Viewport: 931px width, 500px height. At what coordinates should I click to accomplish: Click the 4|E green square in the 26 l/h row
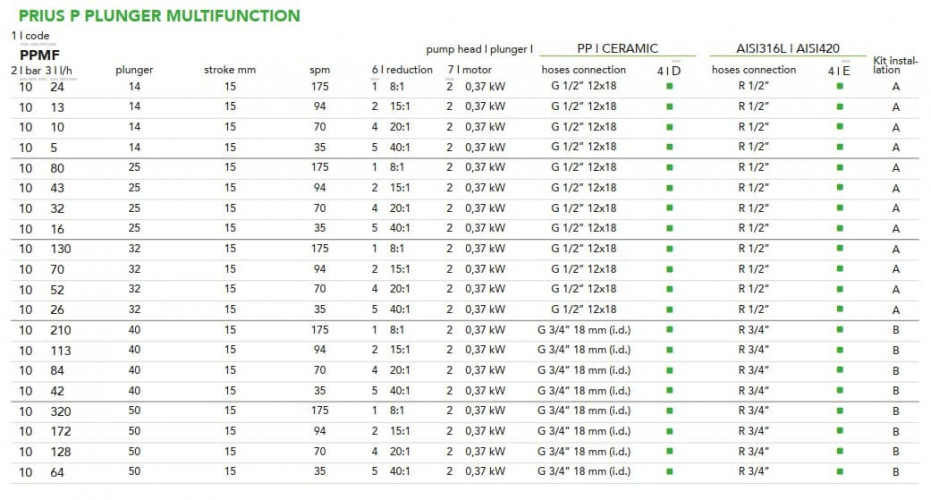[839, 309]
